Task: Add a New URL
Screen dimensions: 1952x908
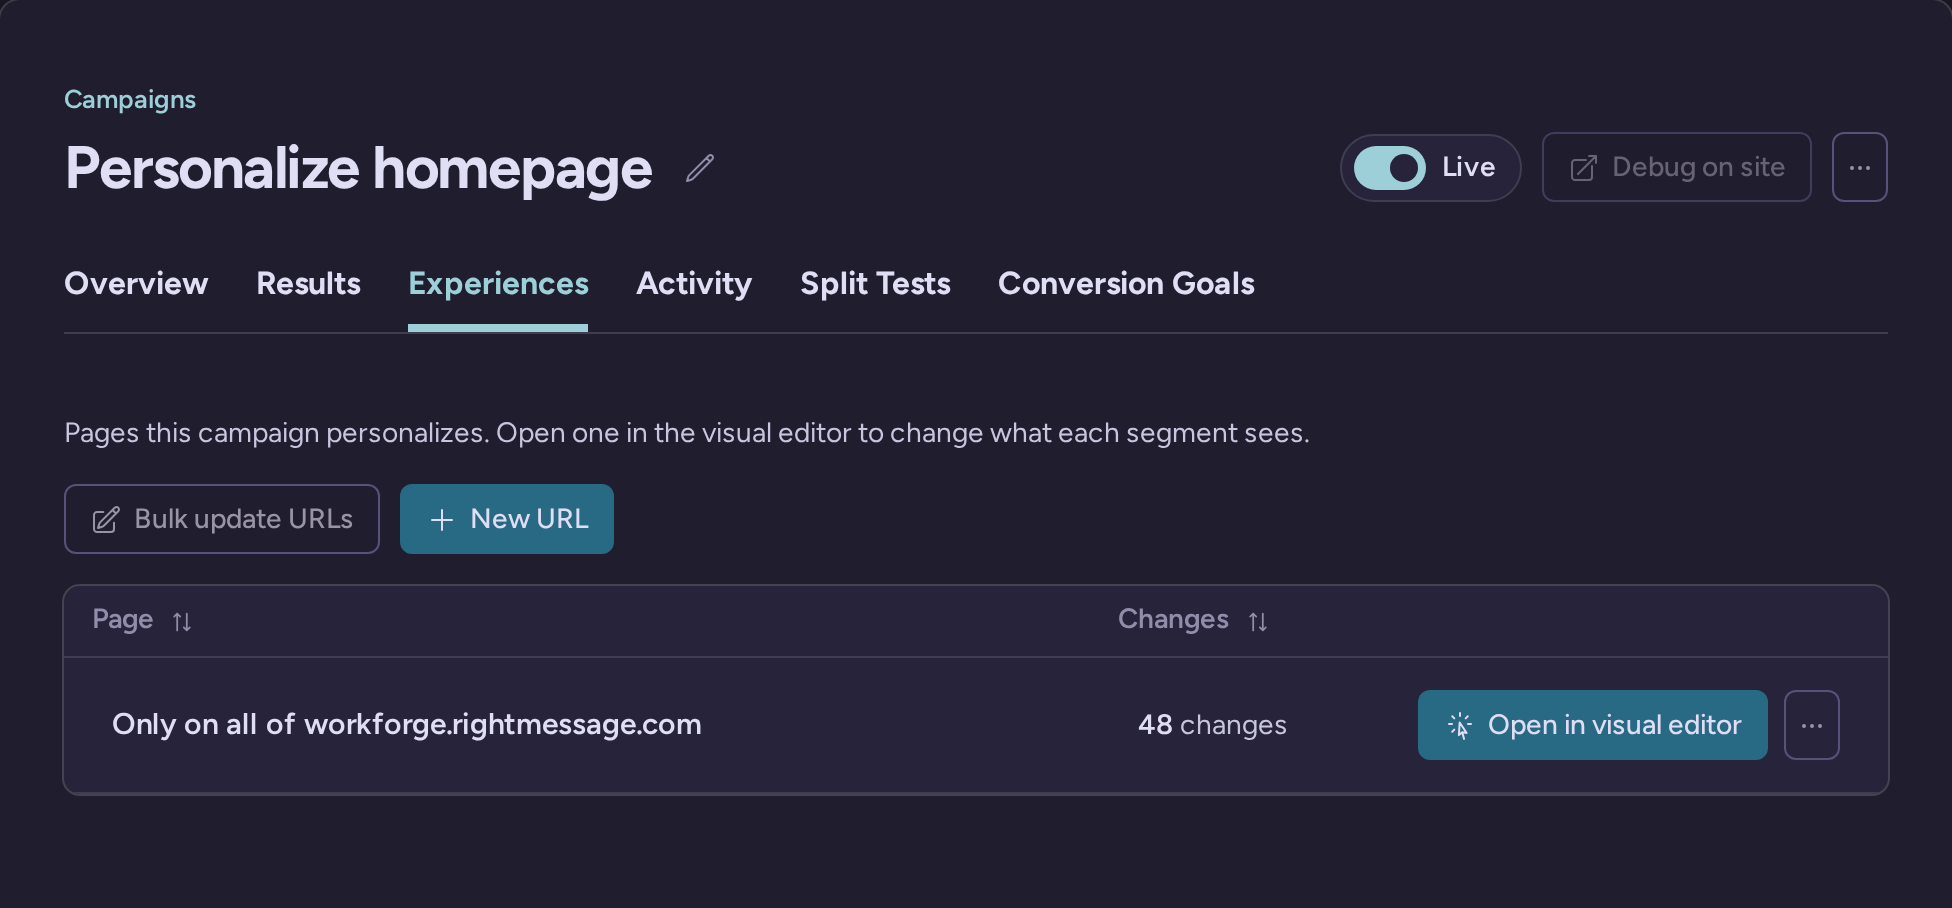Action: point(507,519)
